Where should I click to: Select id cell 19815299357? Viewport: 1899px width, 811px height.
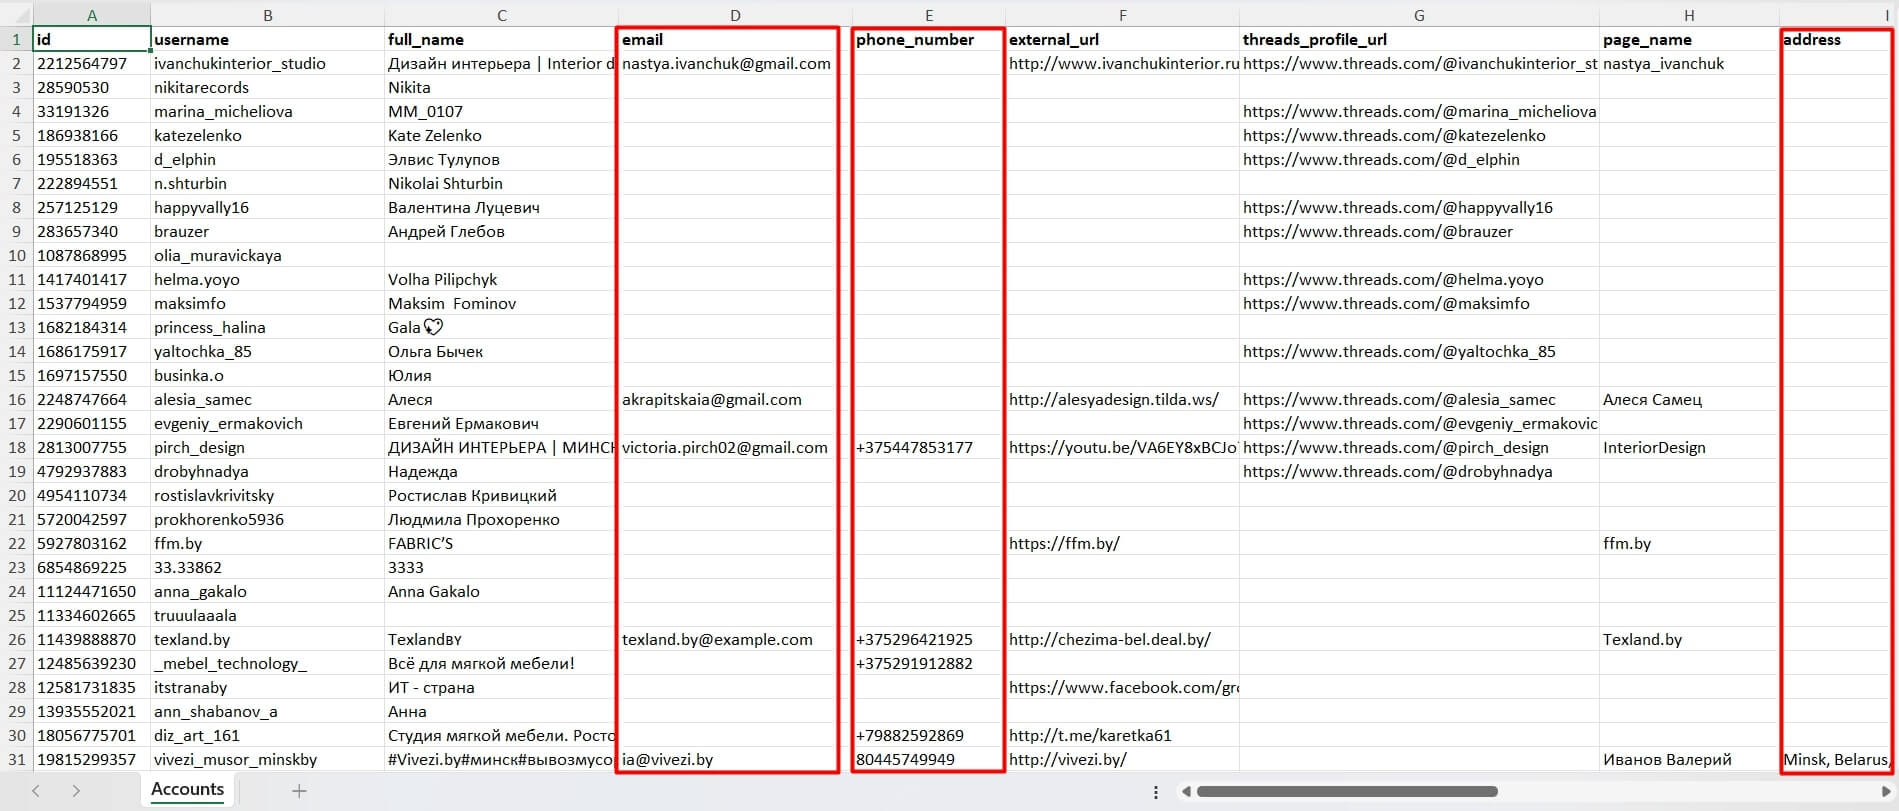tap(92, 759)
